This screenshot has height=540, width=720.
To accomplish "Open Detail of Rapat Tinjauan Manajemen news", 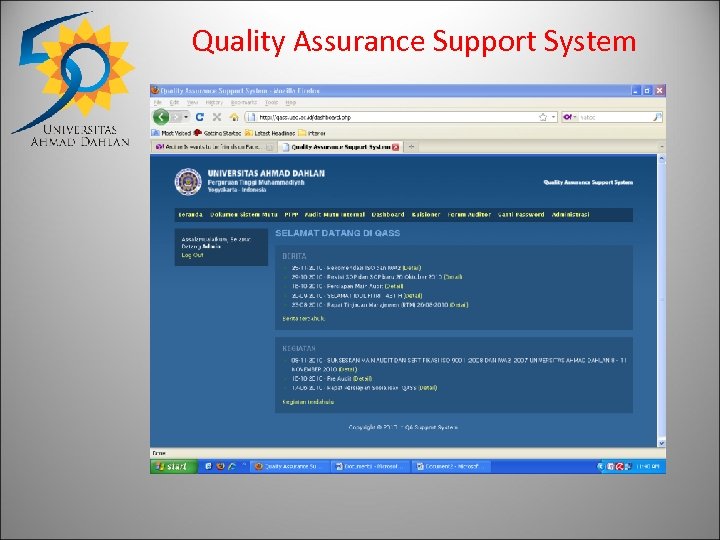I will 459,305.
